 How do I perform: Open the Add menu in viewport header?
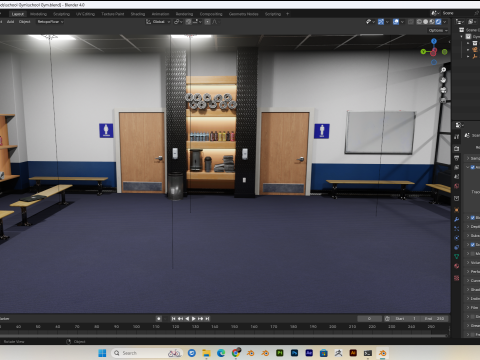point(11,22)
